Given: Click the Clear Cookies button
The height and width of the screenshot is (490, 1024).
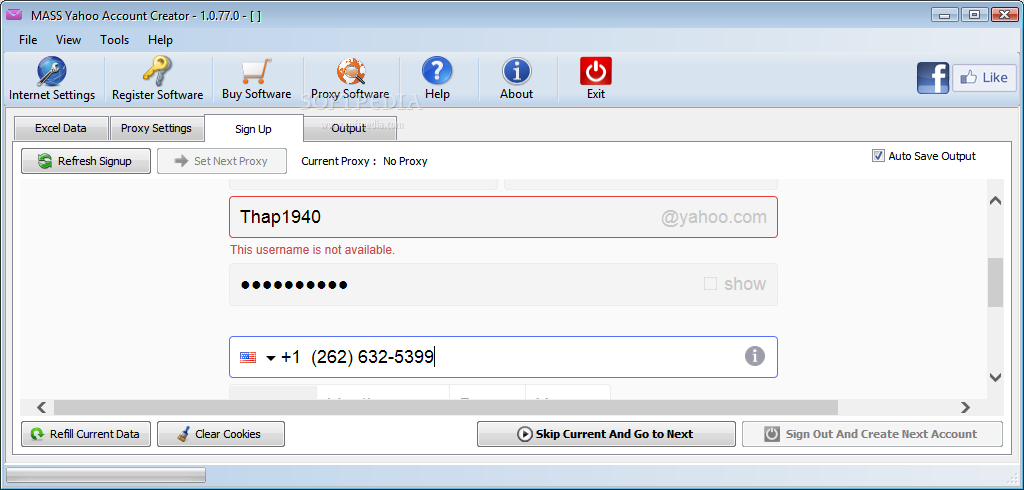Looking at the screenshot, I should click(x=221, y=434).
